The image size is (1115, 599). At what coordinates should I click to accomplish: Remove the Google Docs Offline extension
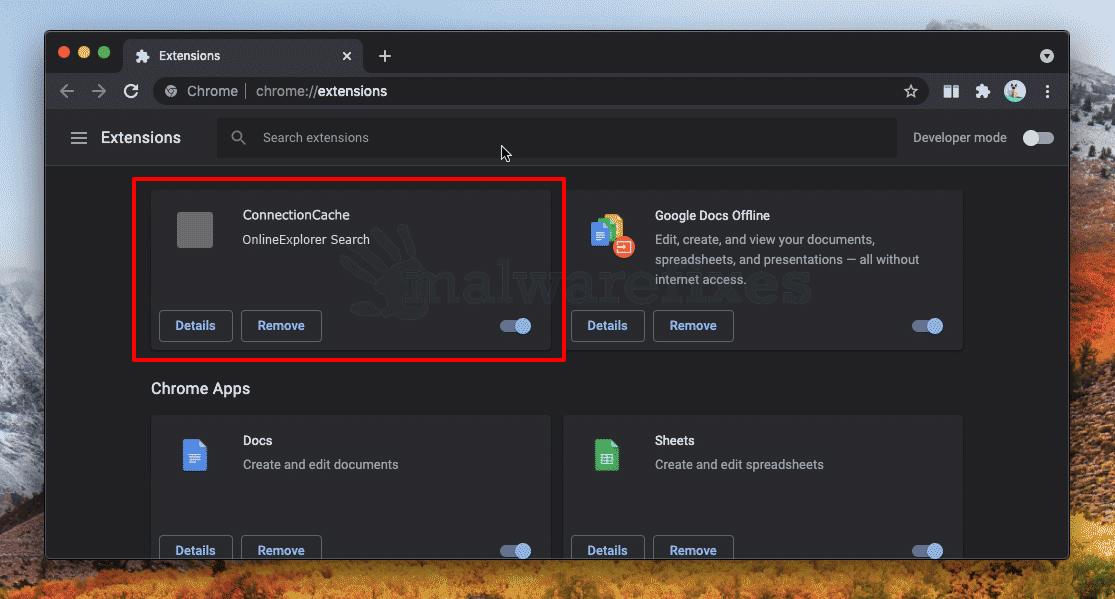pyautogui.click(x=693, y=326)
